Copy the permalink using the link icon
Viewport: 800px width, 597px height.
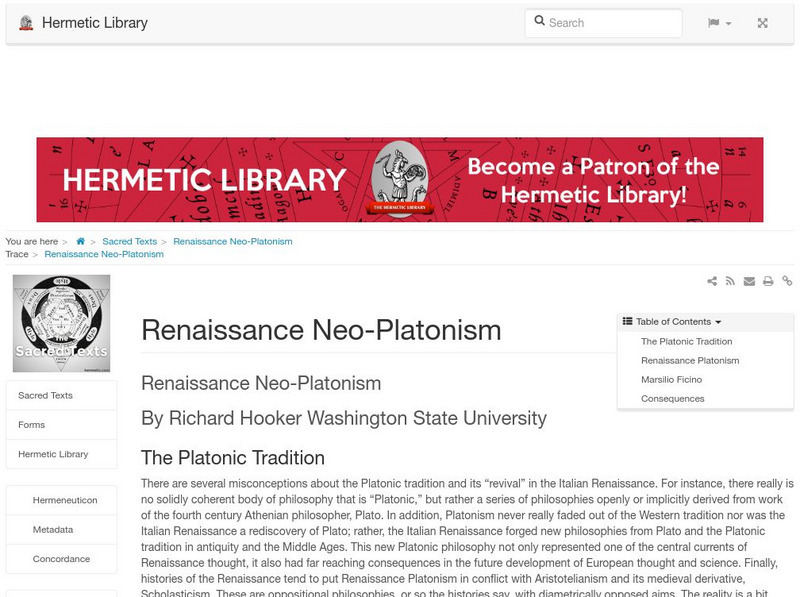tap(787, 280)
